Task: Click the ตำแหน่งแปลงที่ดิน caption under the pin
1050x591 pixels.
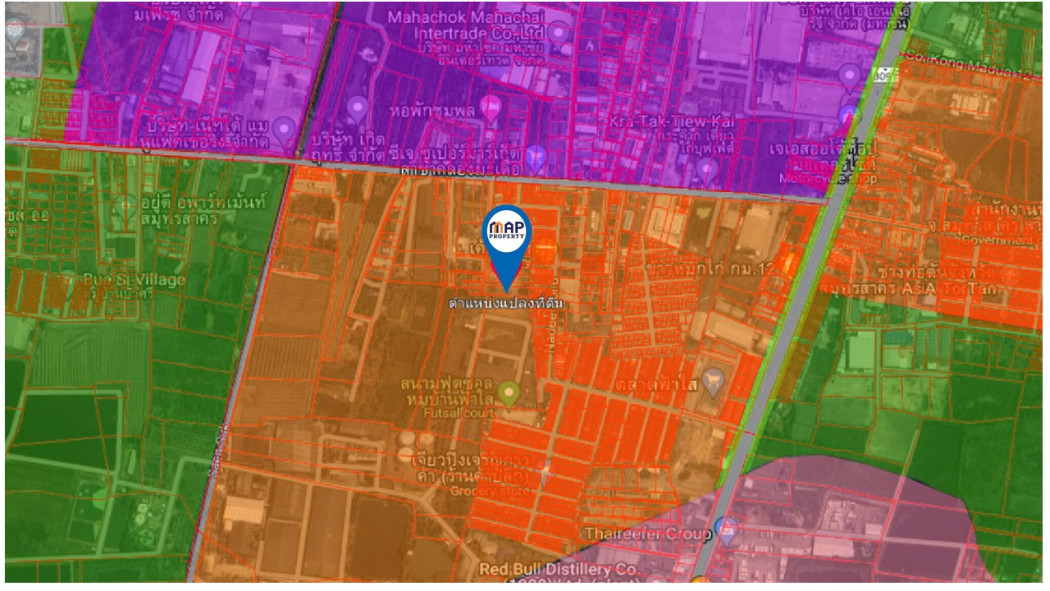Action: pos(506,303)
